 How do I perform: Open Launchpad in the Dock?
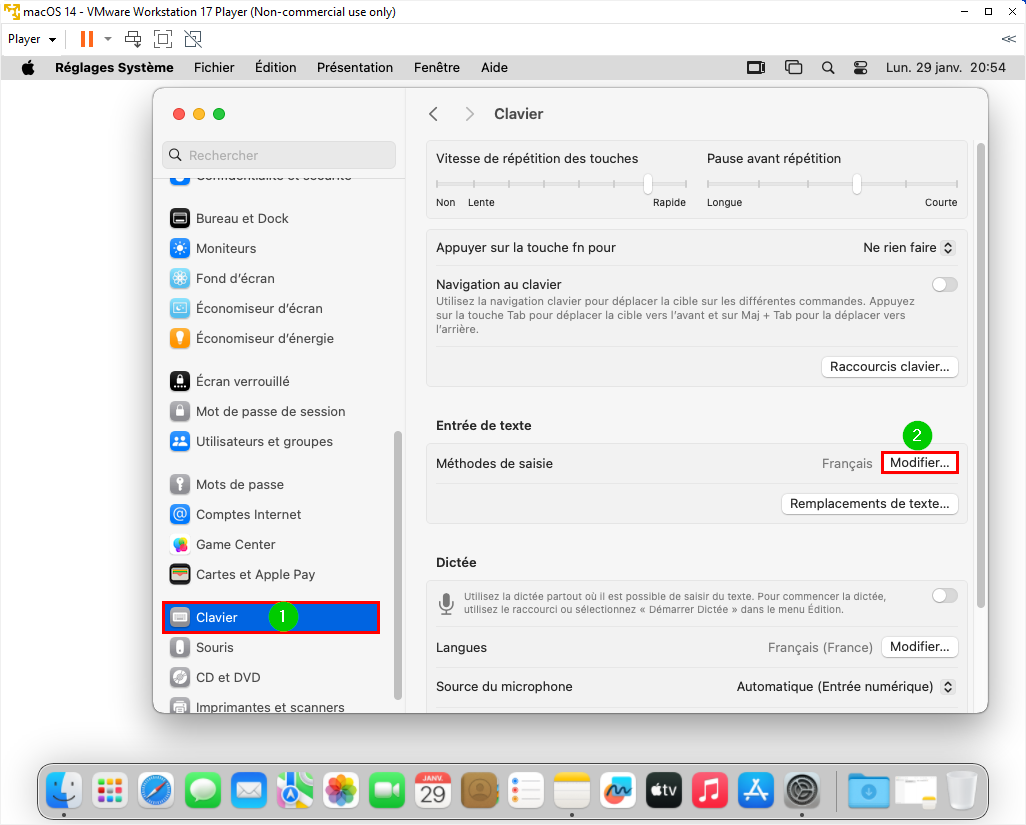point(110,790)
